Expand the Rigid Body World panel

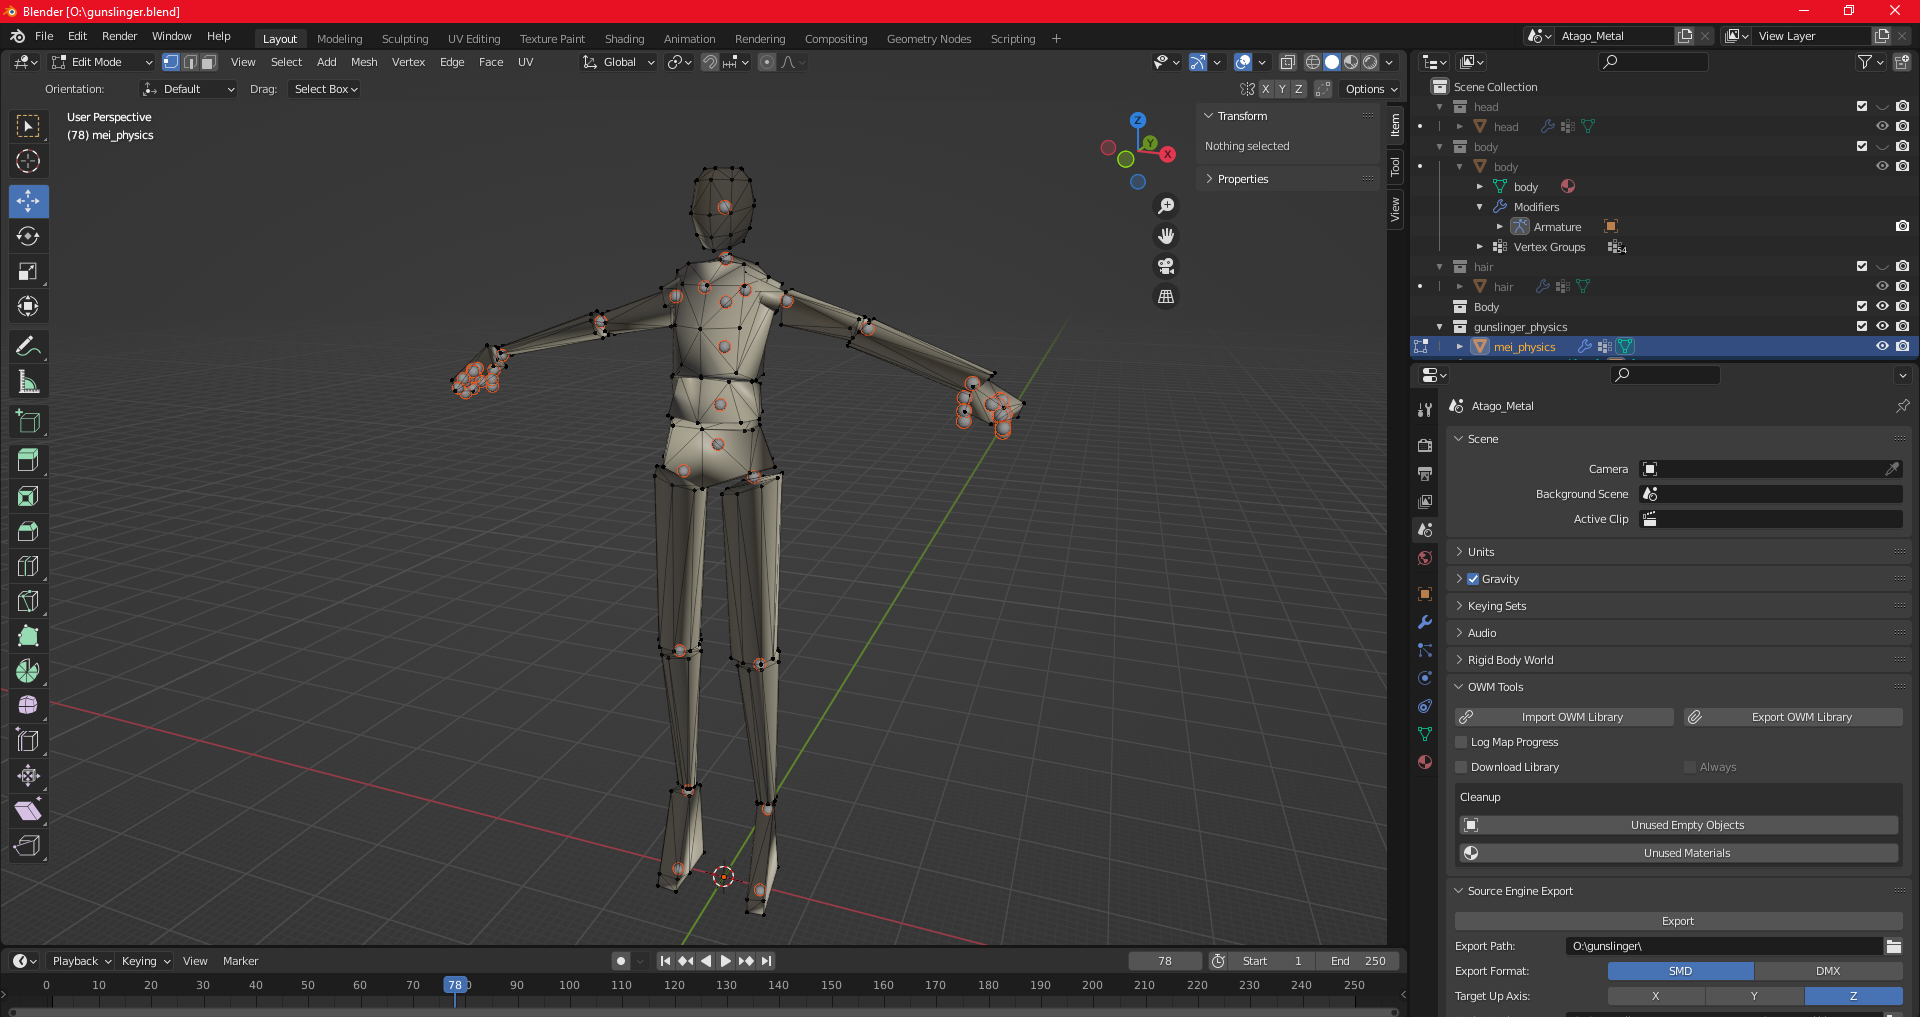(x=1510, y=660)
